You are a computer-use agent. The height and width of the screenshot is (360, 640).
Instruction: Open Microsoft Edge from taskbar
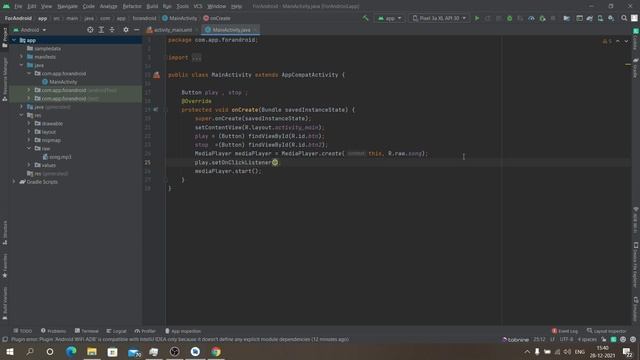click(71, 352)
